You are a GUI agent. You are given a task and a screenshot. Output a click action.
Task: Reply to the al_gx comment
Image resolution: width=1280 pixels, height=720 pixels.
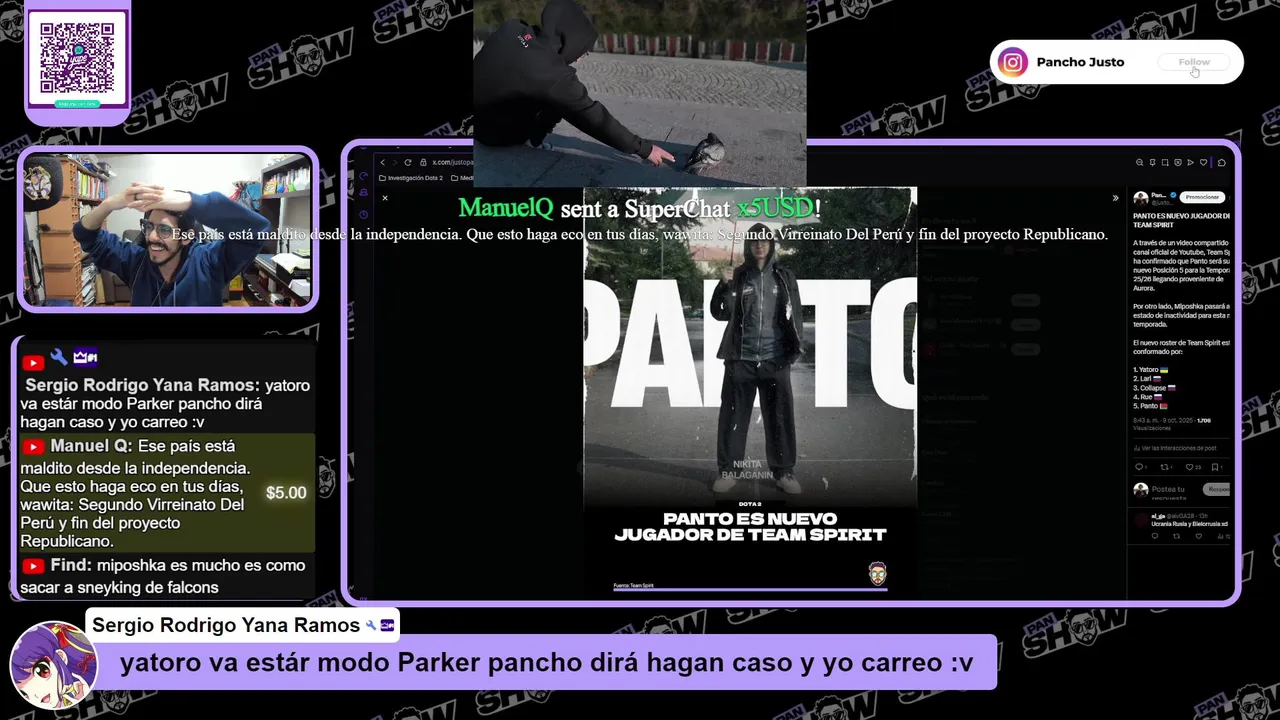[1155, 536]
